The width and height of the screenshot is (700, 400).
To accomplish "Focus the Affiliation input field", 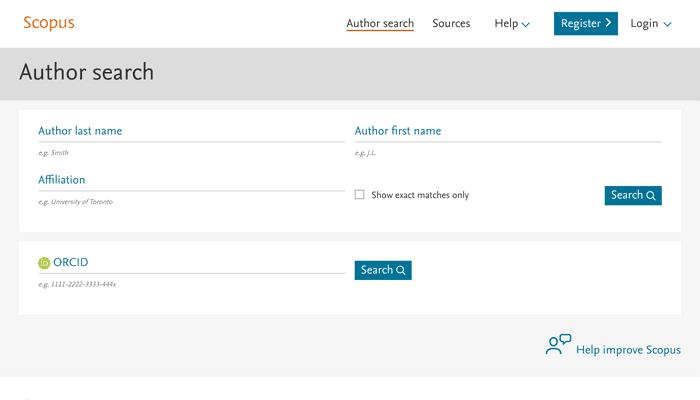I will pos(191,180).
